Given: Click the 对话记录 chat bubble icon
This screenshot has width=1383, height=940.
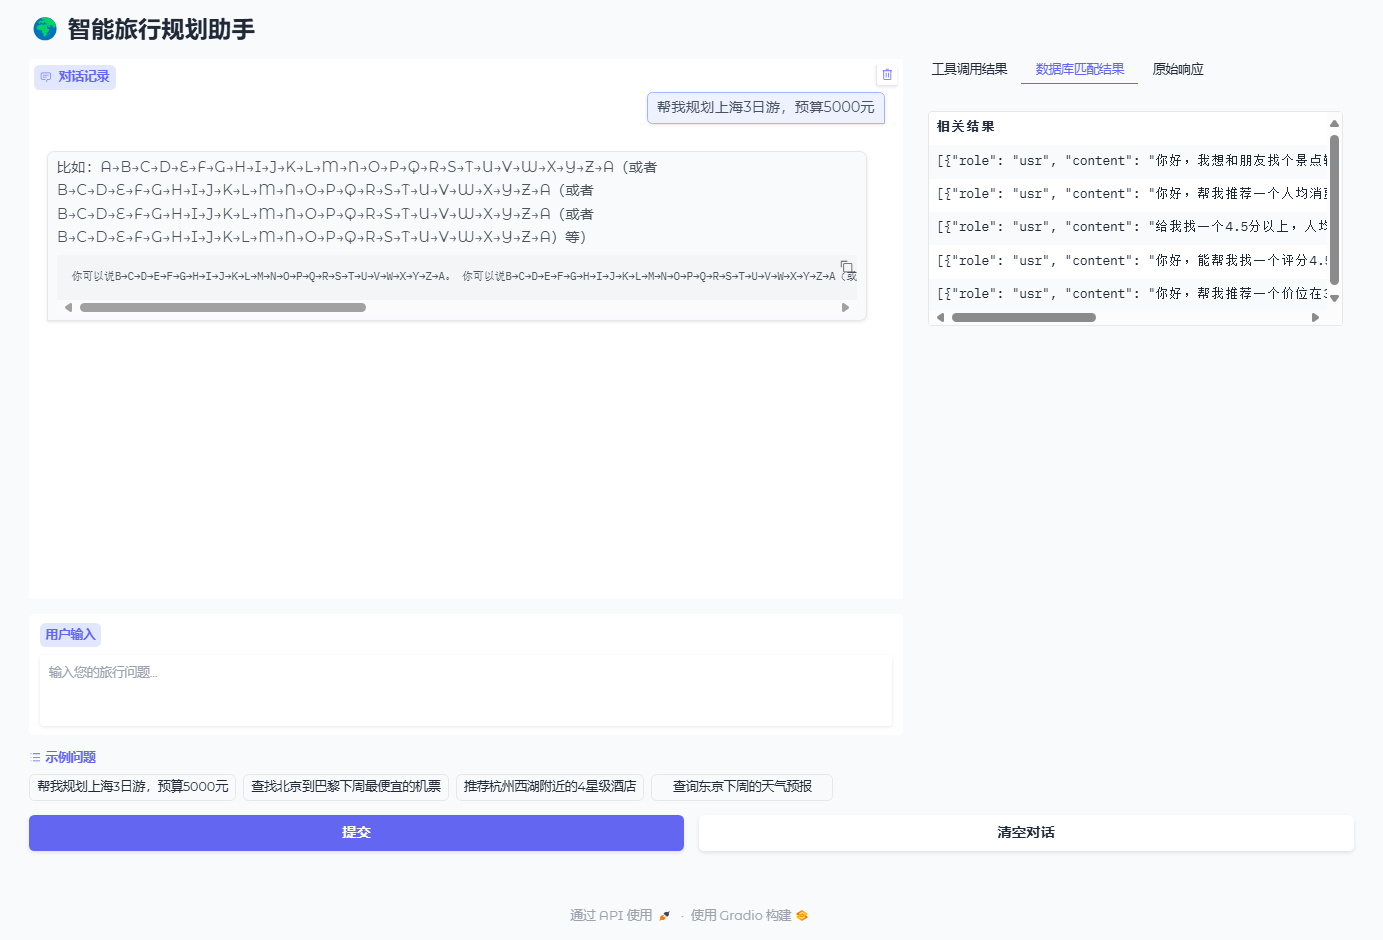Looking at the screenshot, I should [46, 77].
